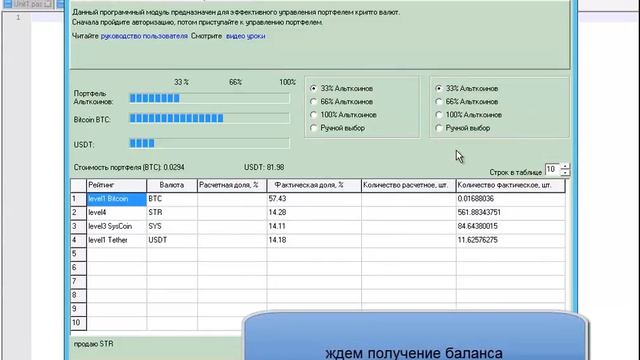Screen dimensions: 640x360
Task: Select the 84.64380015 quantity cell
Action: coord(511,227)
